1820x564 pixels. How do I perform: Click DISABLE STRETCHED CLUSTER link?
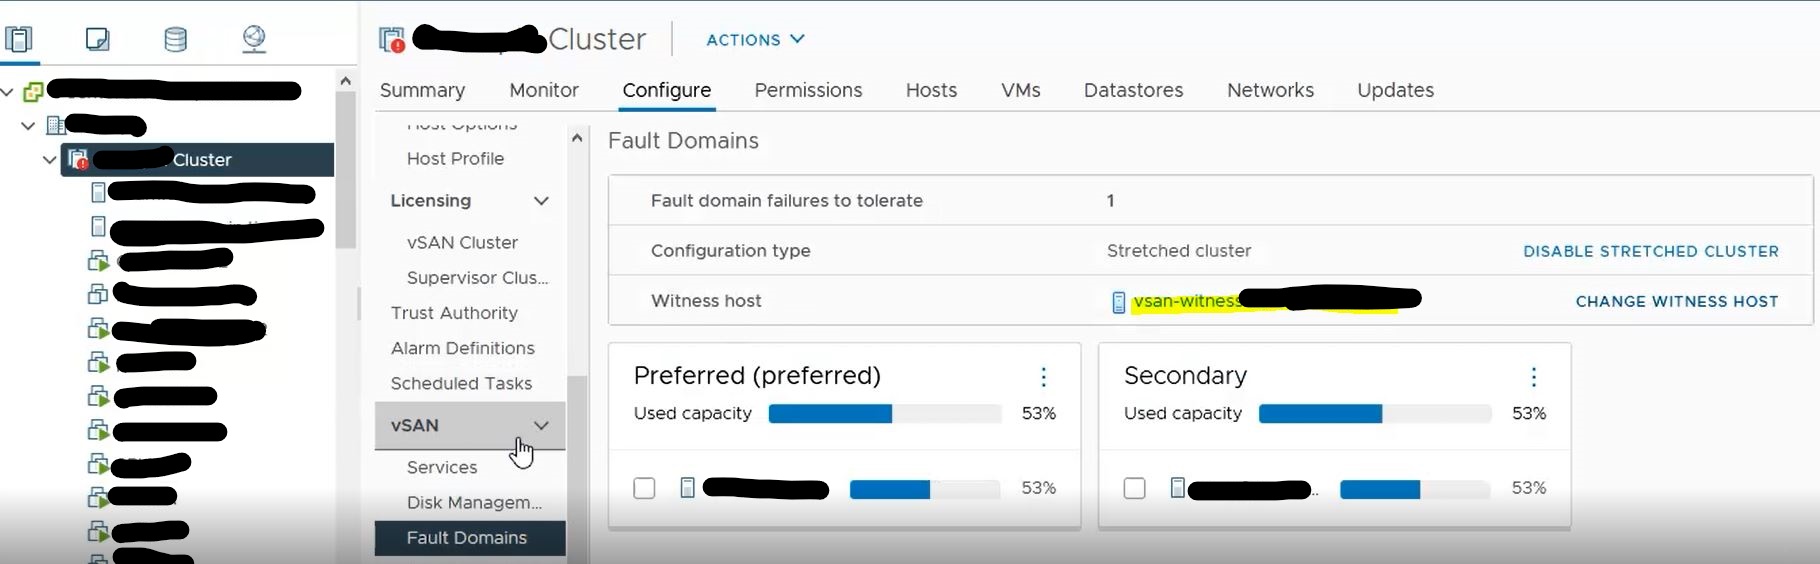(x=1651, y=251)
